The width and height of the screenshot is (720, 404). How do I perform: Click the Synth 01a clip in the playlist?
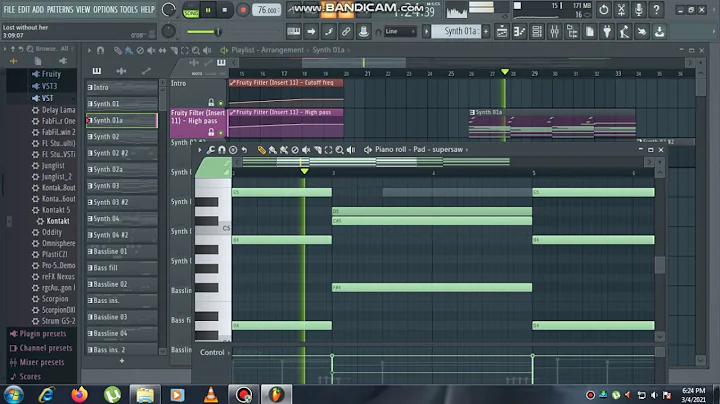[x=552, y=124]
